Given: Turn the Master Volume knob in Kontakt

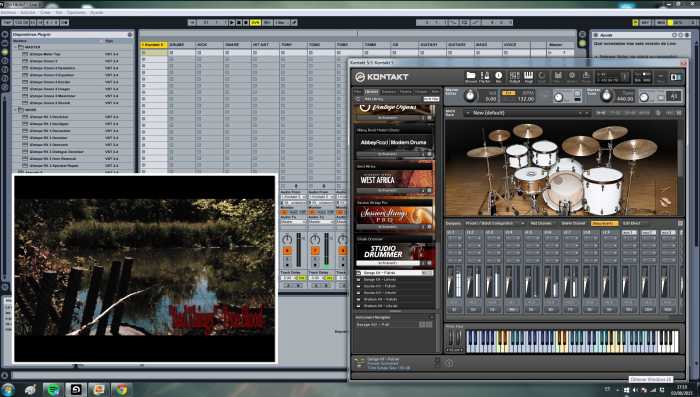Looking at the screenshot, I should [x=470, y=96].
